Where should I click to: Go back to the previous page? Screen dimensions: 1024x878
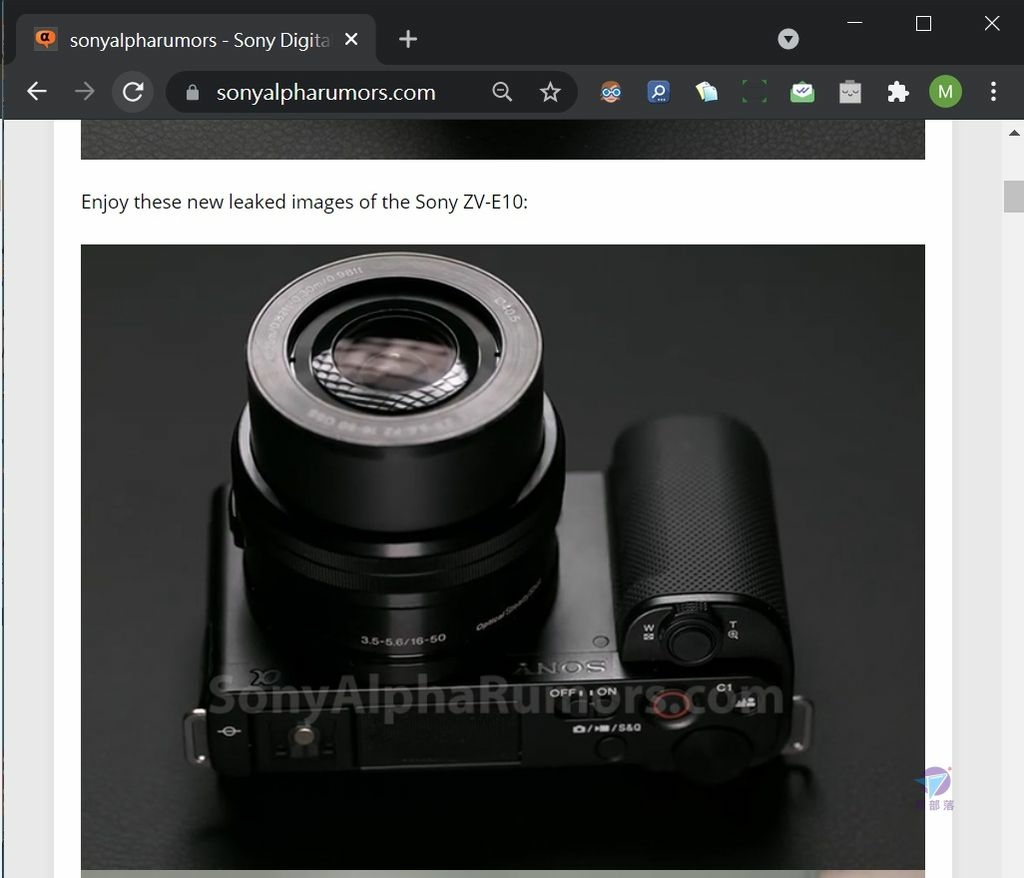(37, 91)
